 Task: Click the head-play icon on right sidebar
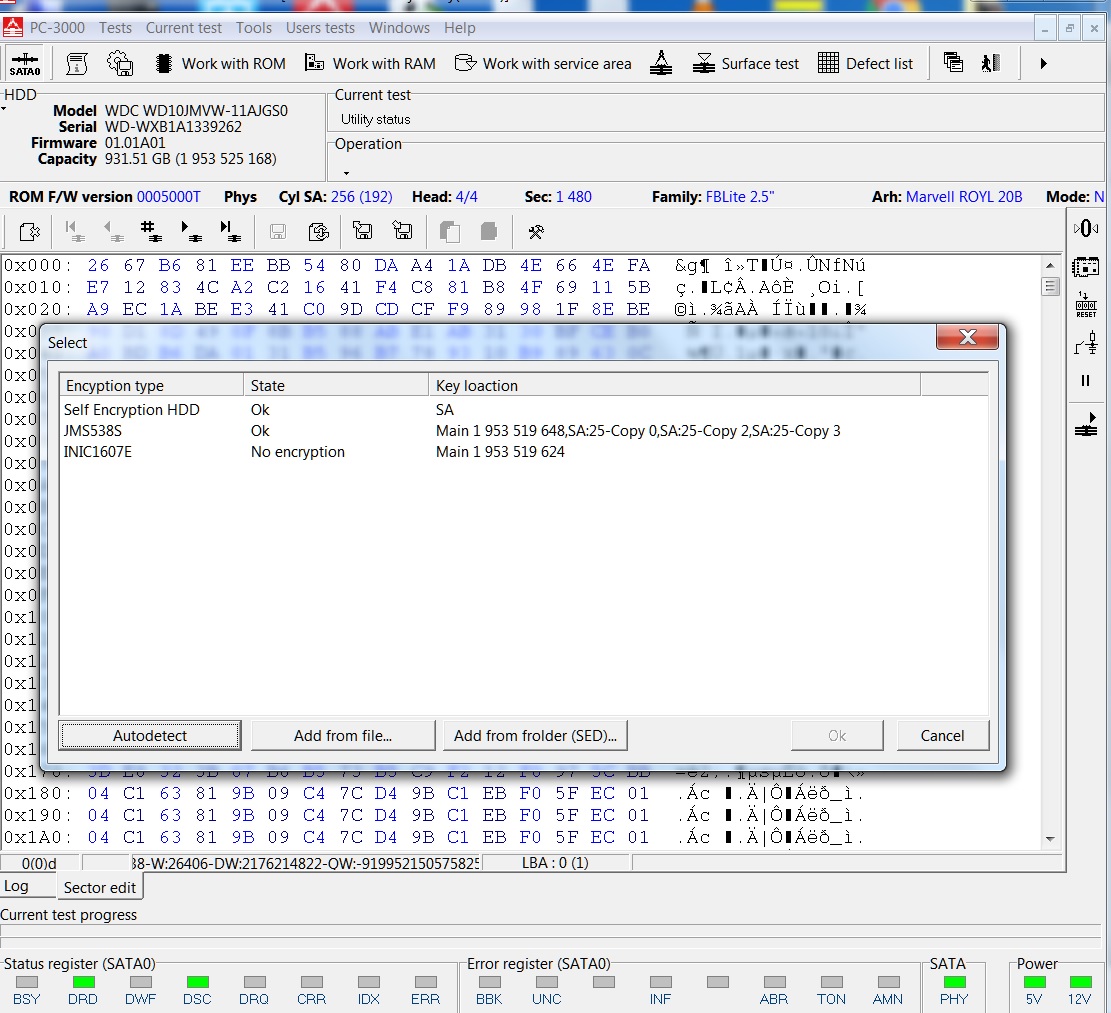point(1085,424)
